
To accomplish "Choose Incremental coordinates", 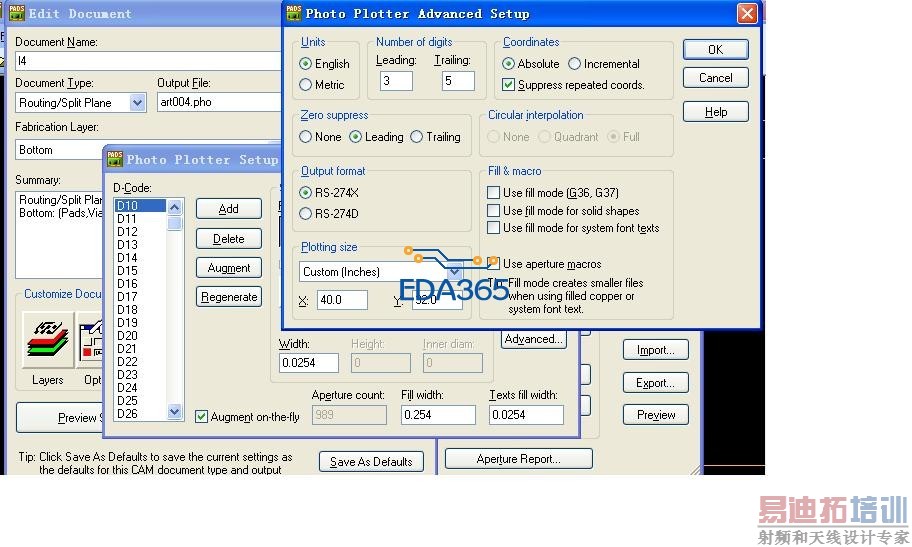I will tap(575, 63).
